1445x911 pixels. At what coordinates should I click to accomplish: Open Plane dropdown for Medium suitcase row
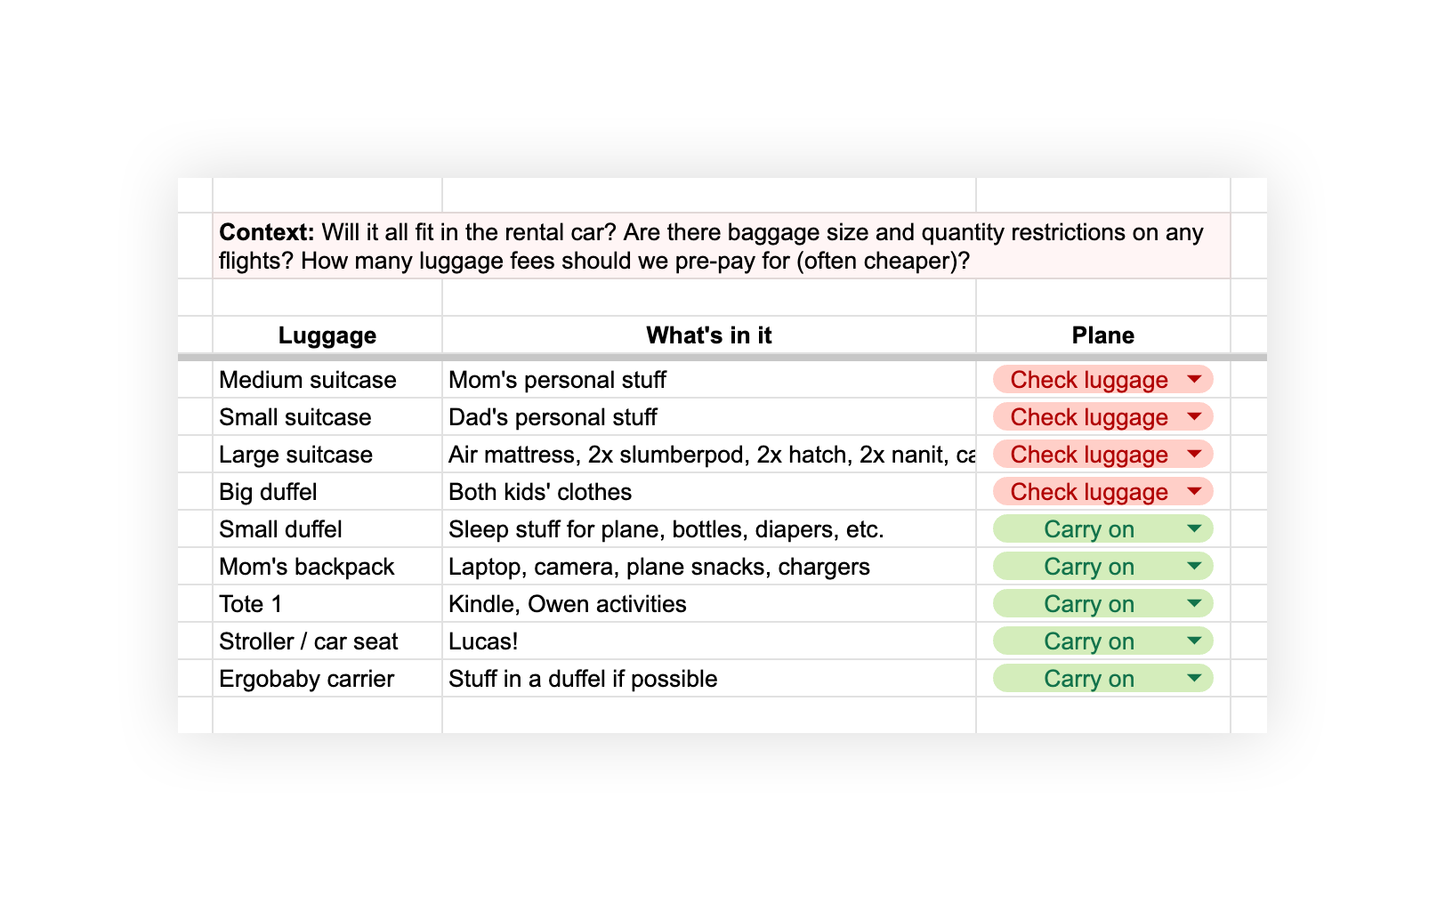pos(1193,380)
